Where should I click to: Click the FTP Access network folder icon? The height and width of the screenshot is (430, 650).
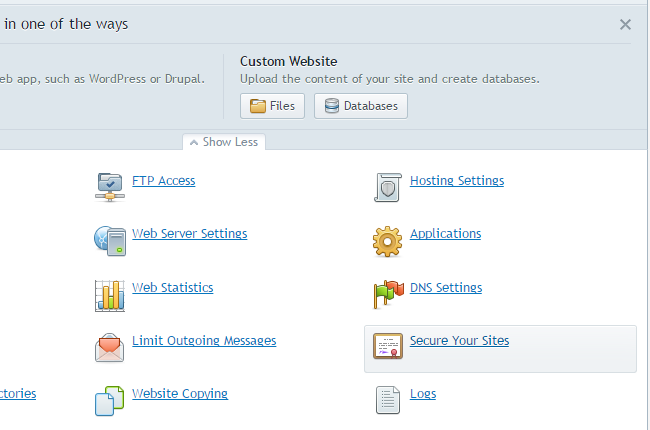(x=110, y=187)
